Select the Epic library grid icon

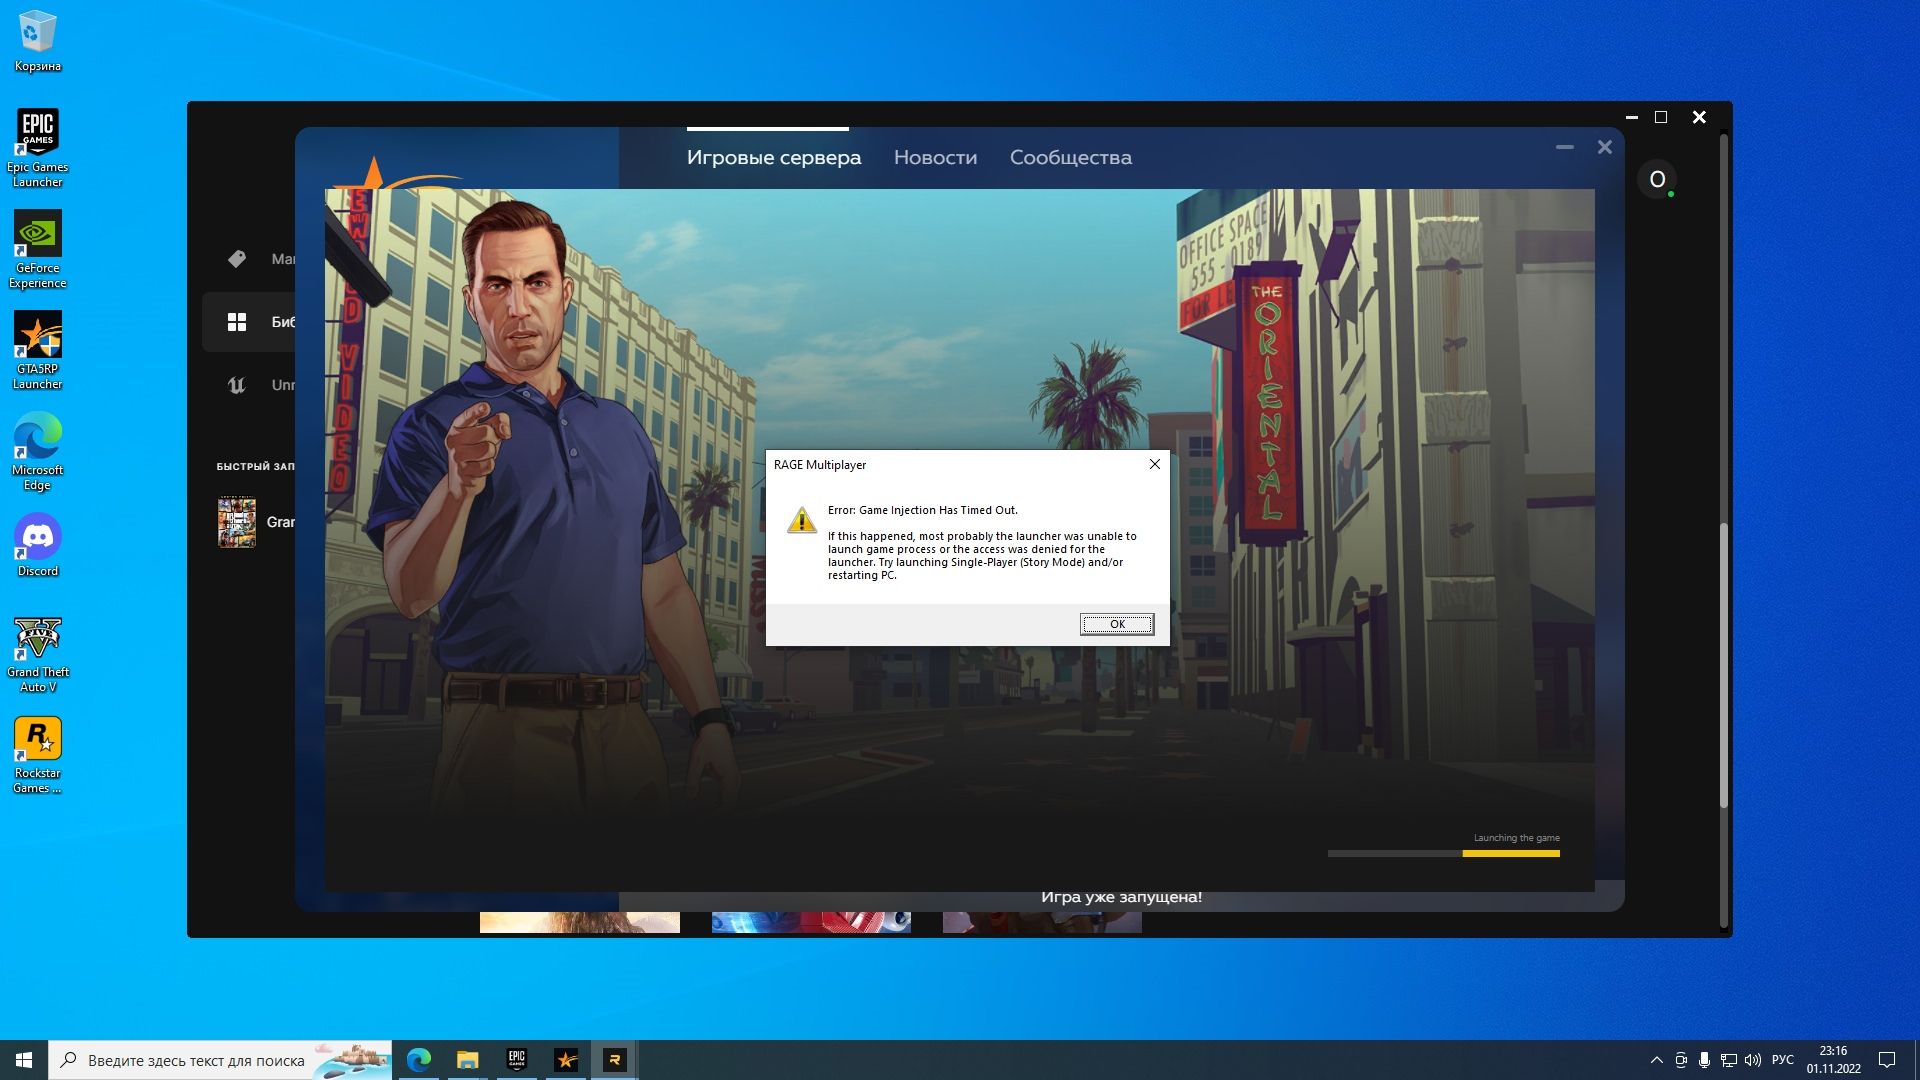(237, 322)
